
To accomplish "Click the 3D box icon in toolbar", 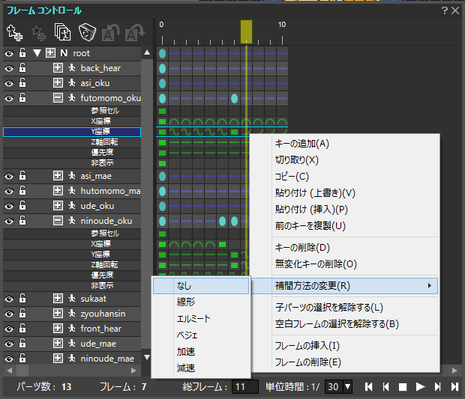I will point(87,32).
